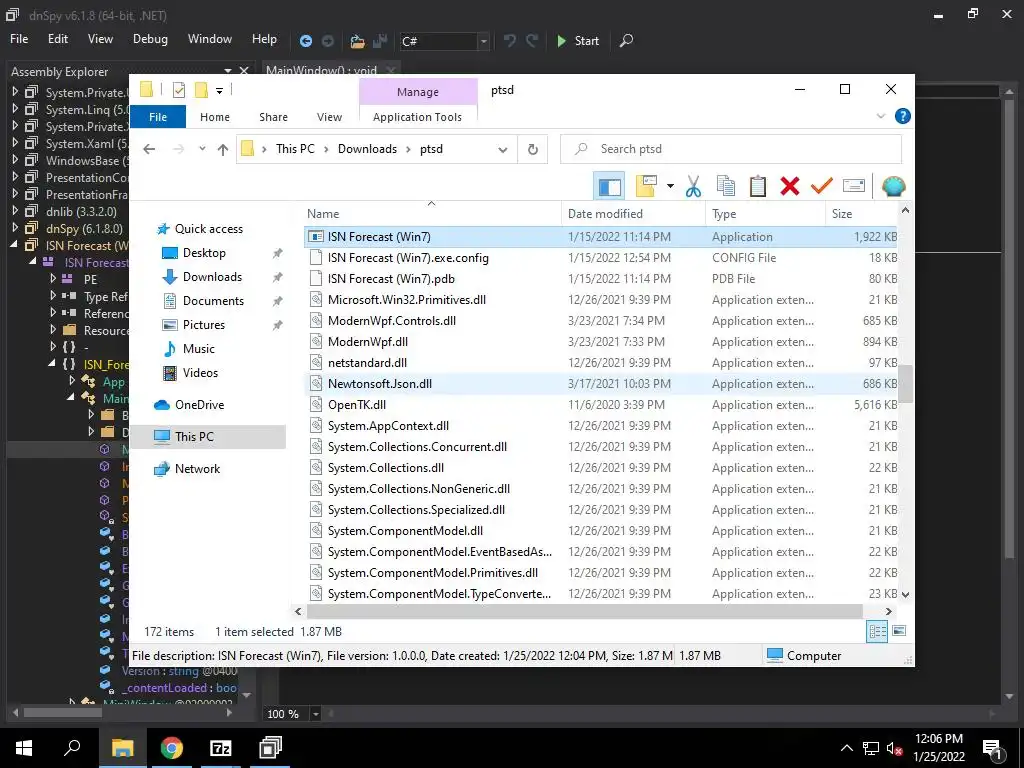The image size is (1024, 768).
Task: Click the dnSpy taskbar icon
Action: [x=270, y=748]
